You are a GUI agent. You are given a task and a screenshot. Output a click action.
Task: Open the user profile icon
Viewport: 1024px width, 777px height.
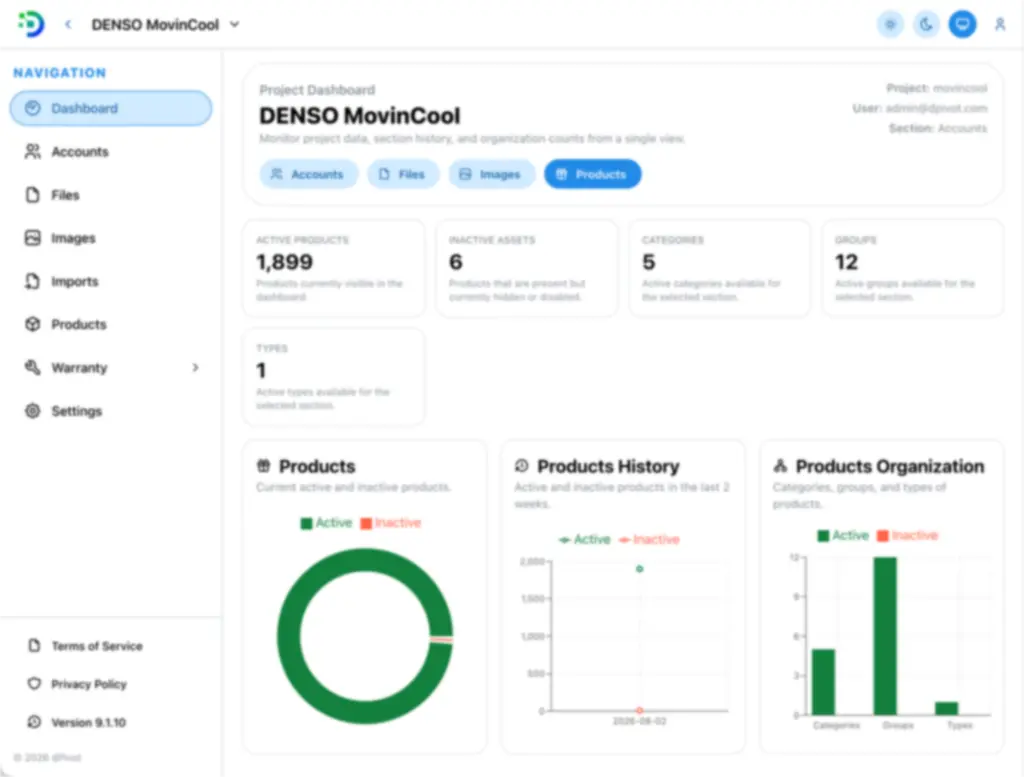1000,25
